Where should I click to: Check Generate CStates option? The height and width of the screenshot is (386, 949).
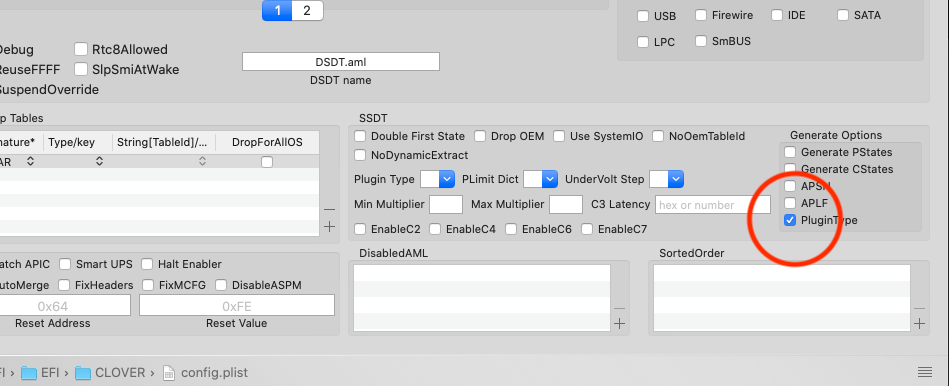790,169
